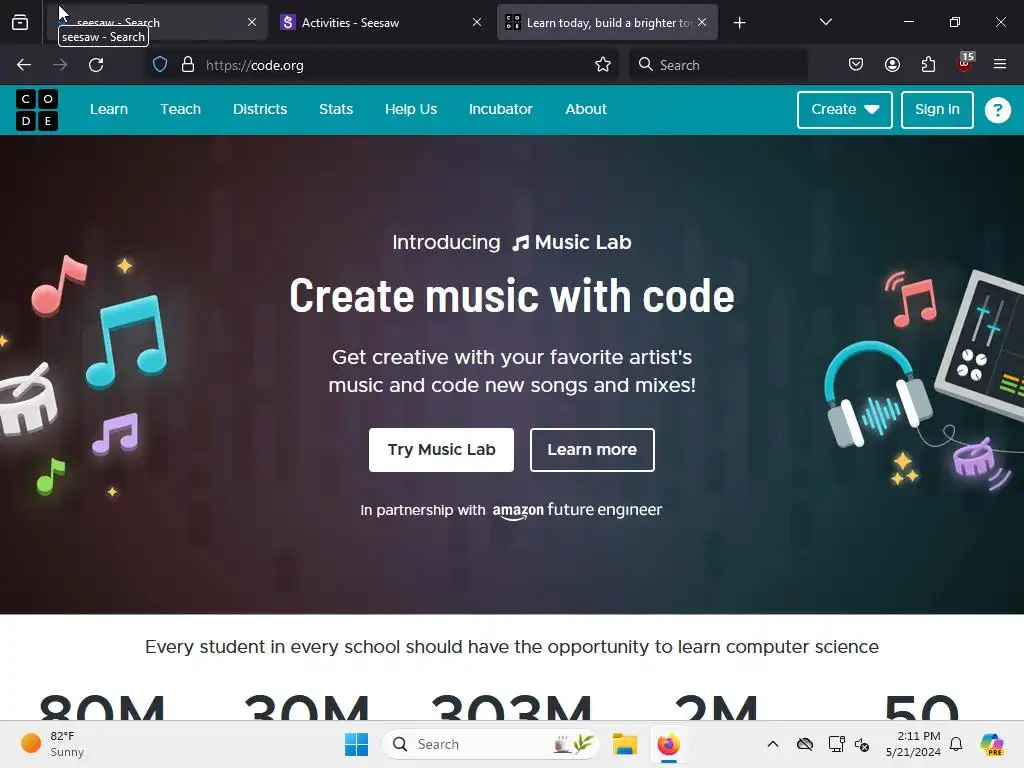Open a new browser tab
The height and width of the screenshot is (768, 1024).
(739, 23)
